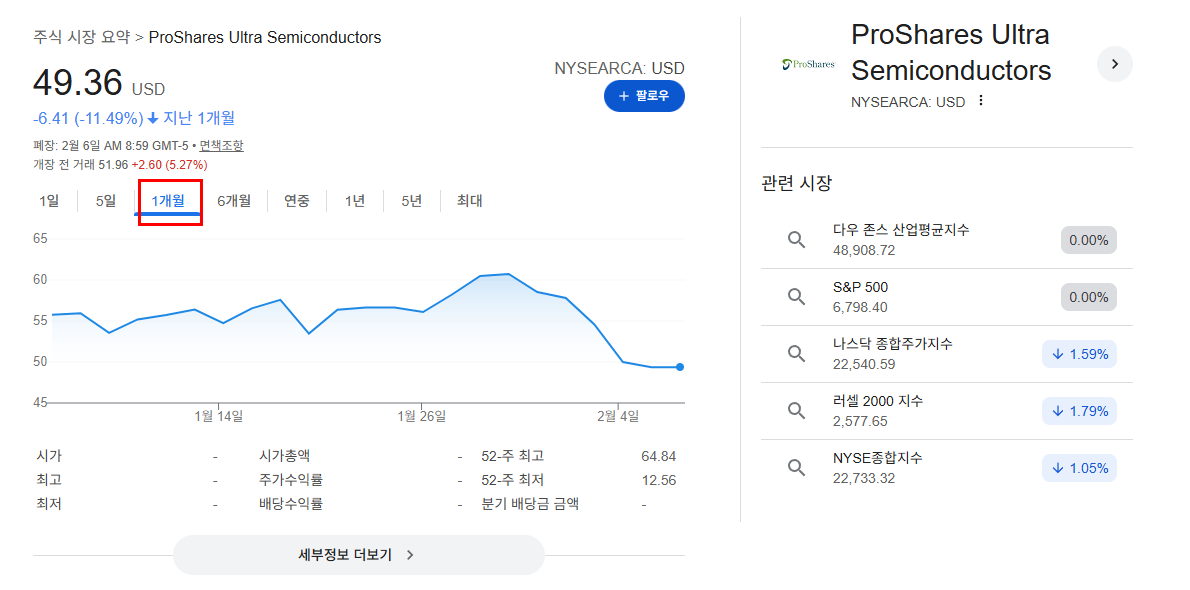Click the 1.05% down change badge

[x=1079, y=468]
